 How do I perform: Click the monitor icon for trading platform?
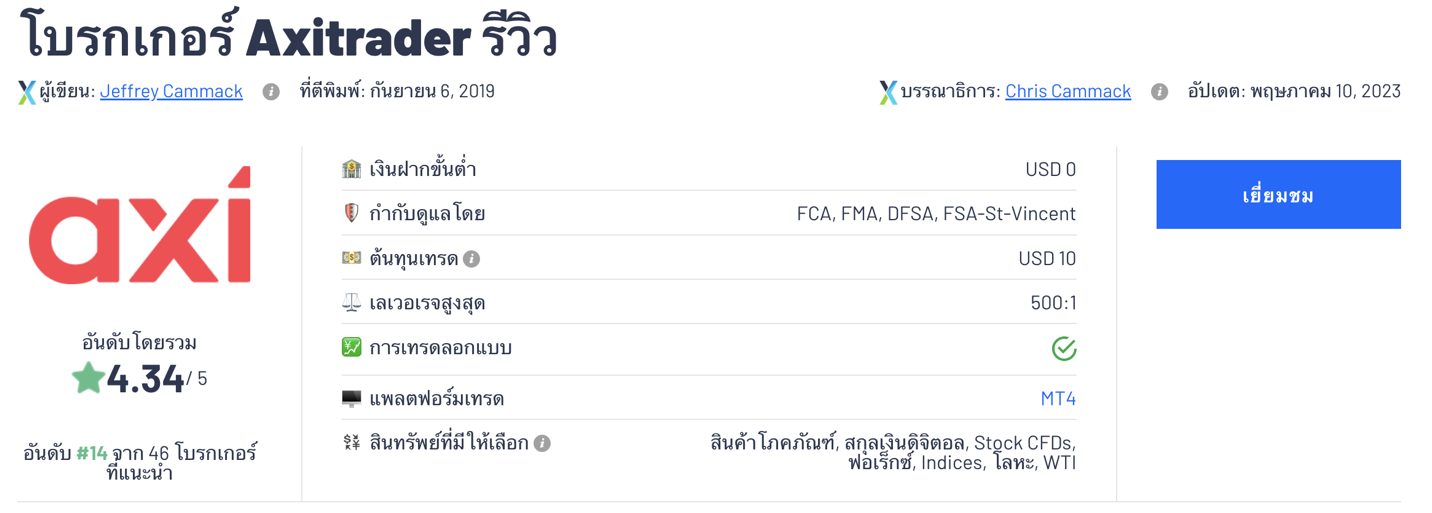[x=351, y=398]
